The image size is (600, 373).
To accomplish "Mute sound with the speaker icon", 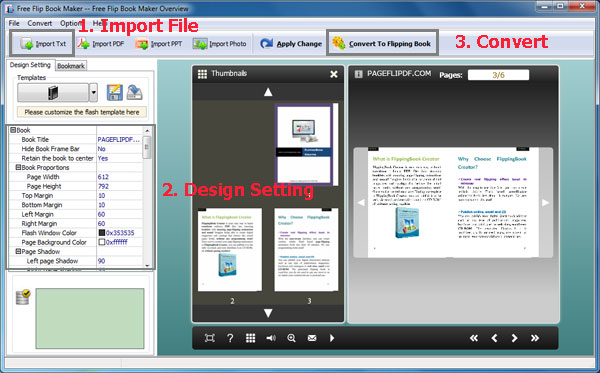I will pos(271,338).
